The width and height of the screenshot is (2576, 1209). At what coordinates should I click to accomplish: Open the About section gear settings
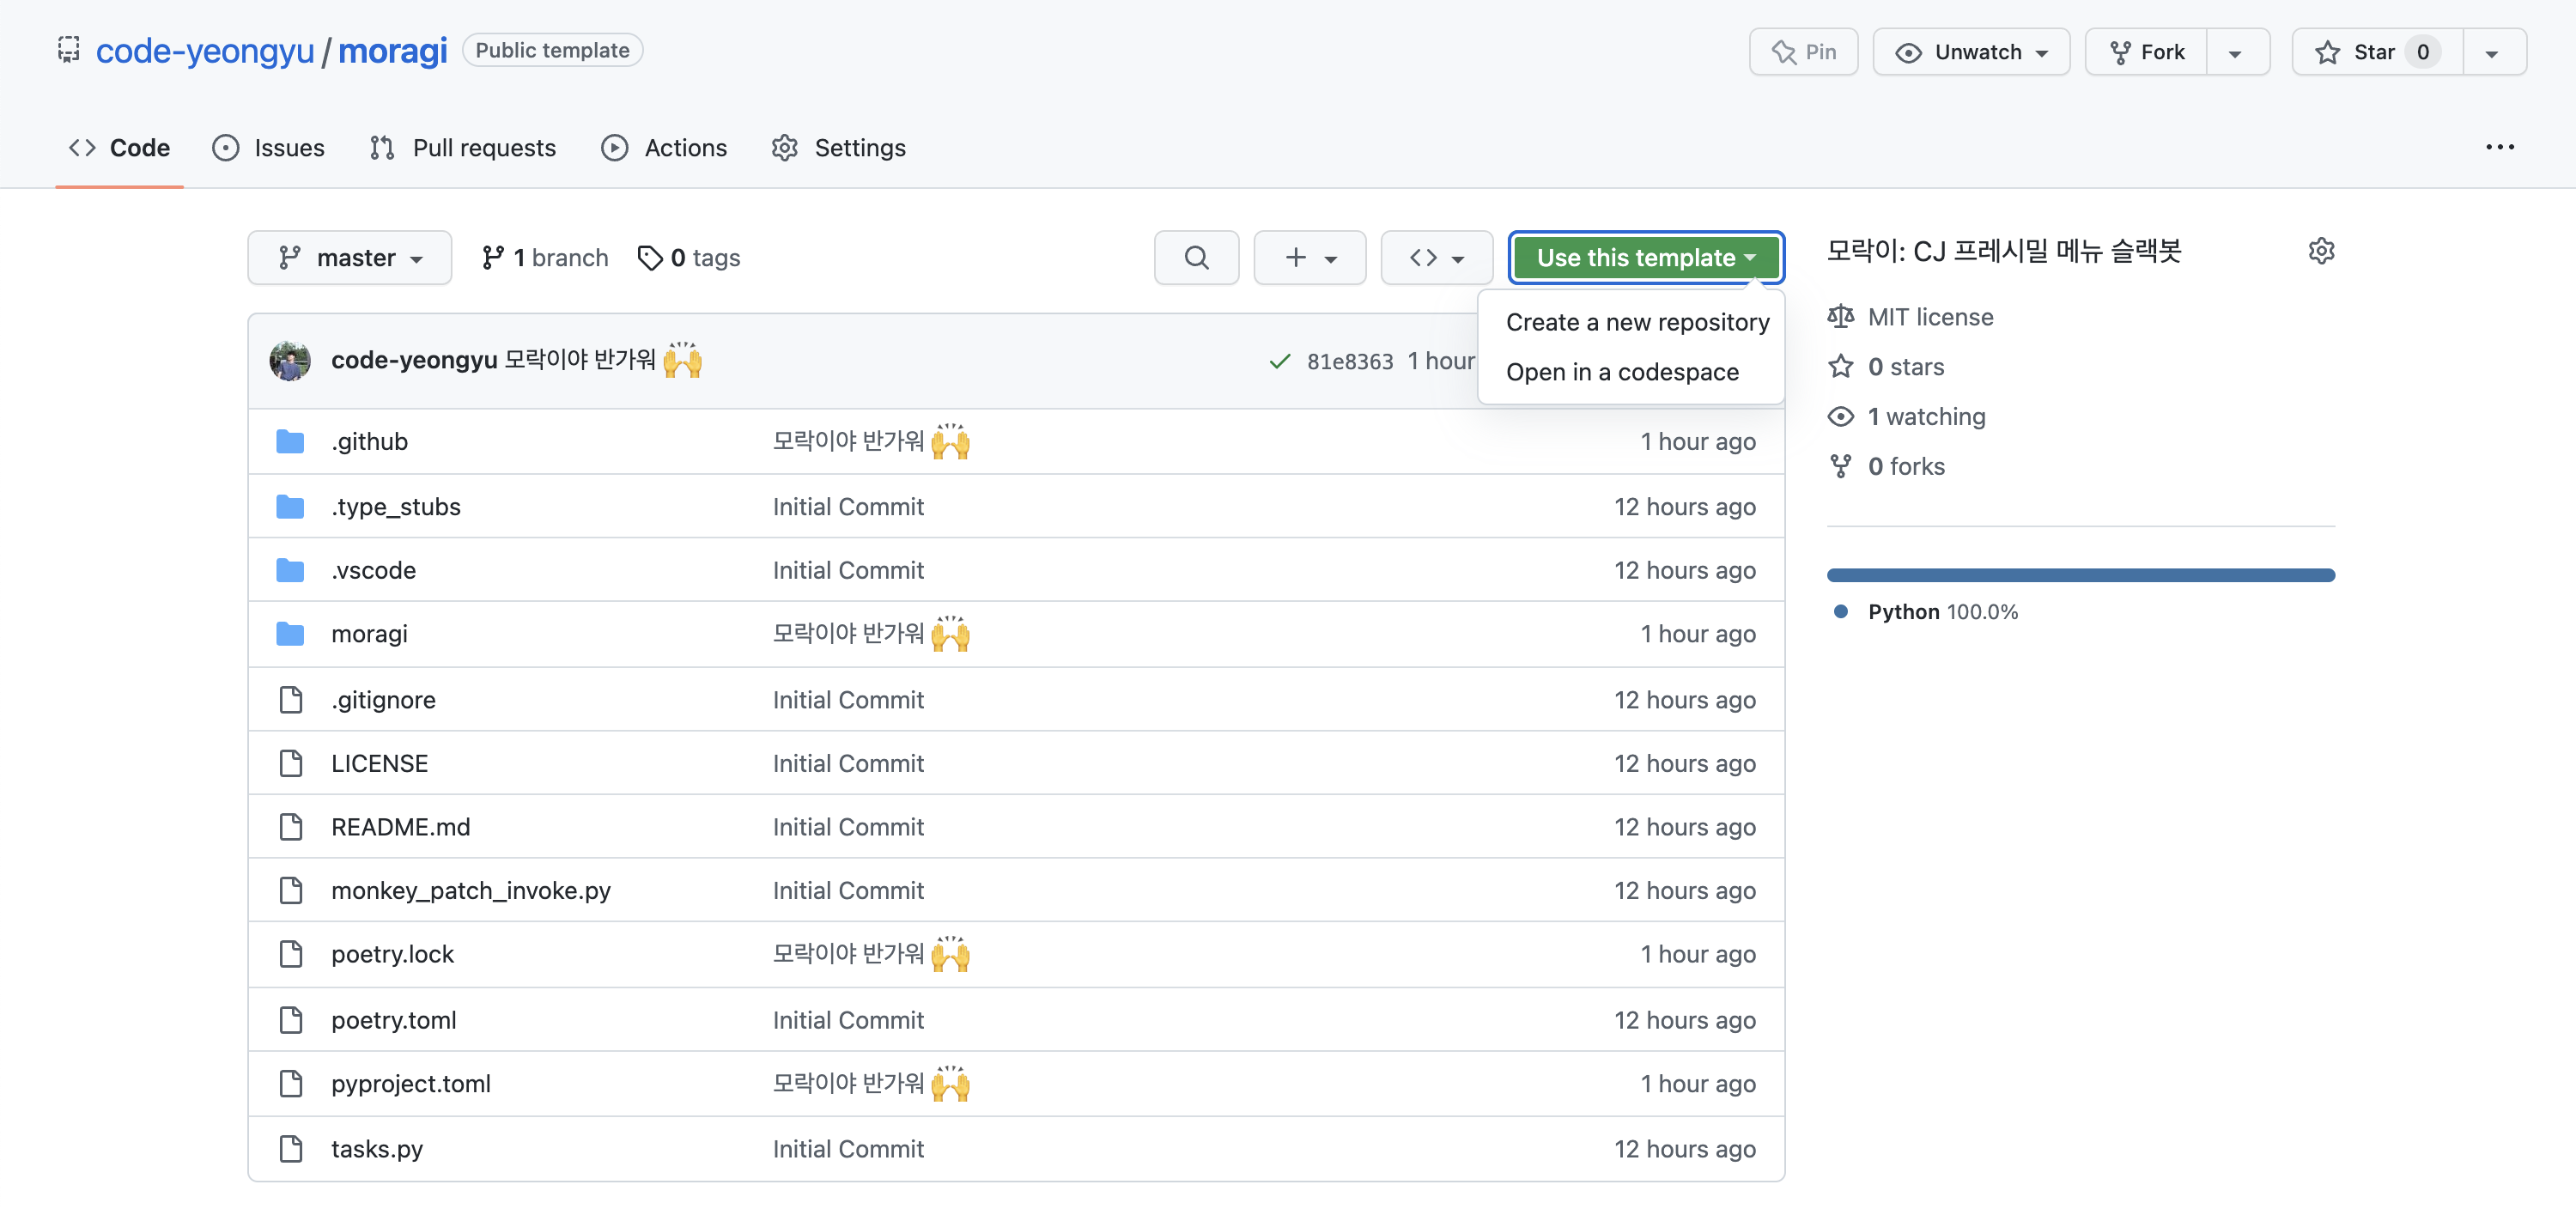point(2321,251)
